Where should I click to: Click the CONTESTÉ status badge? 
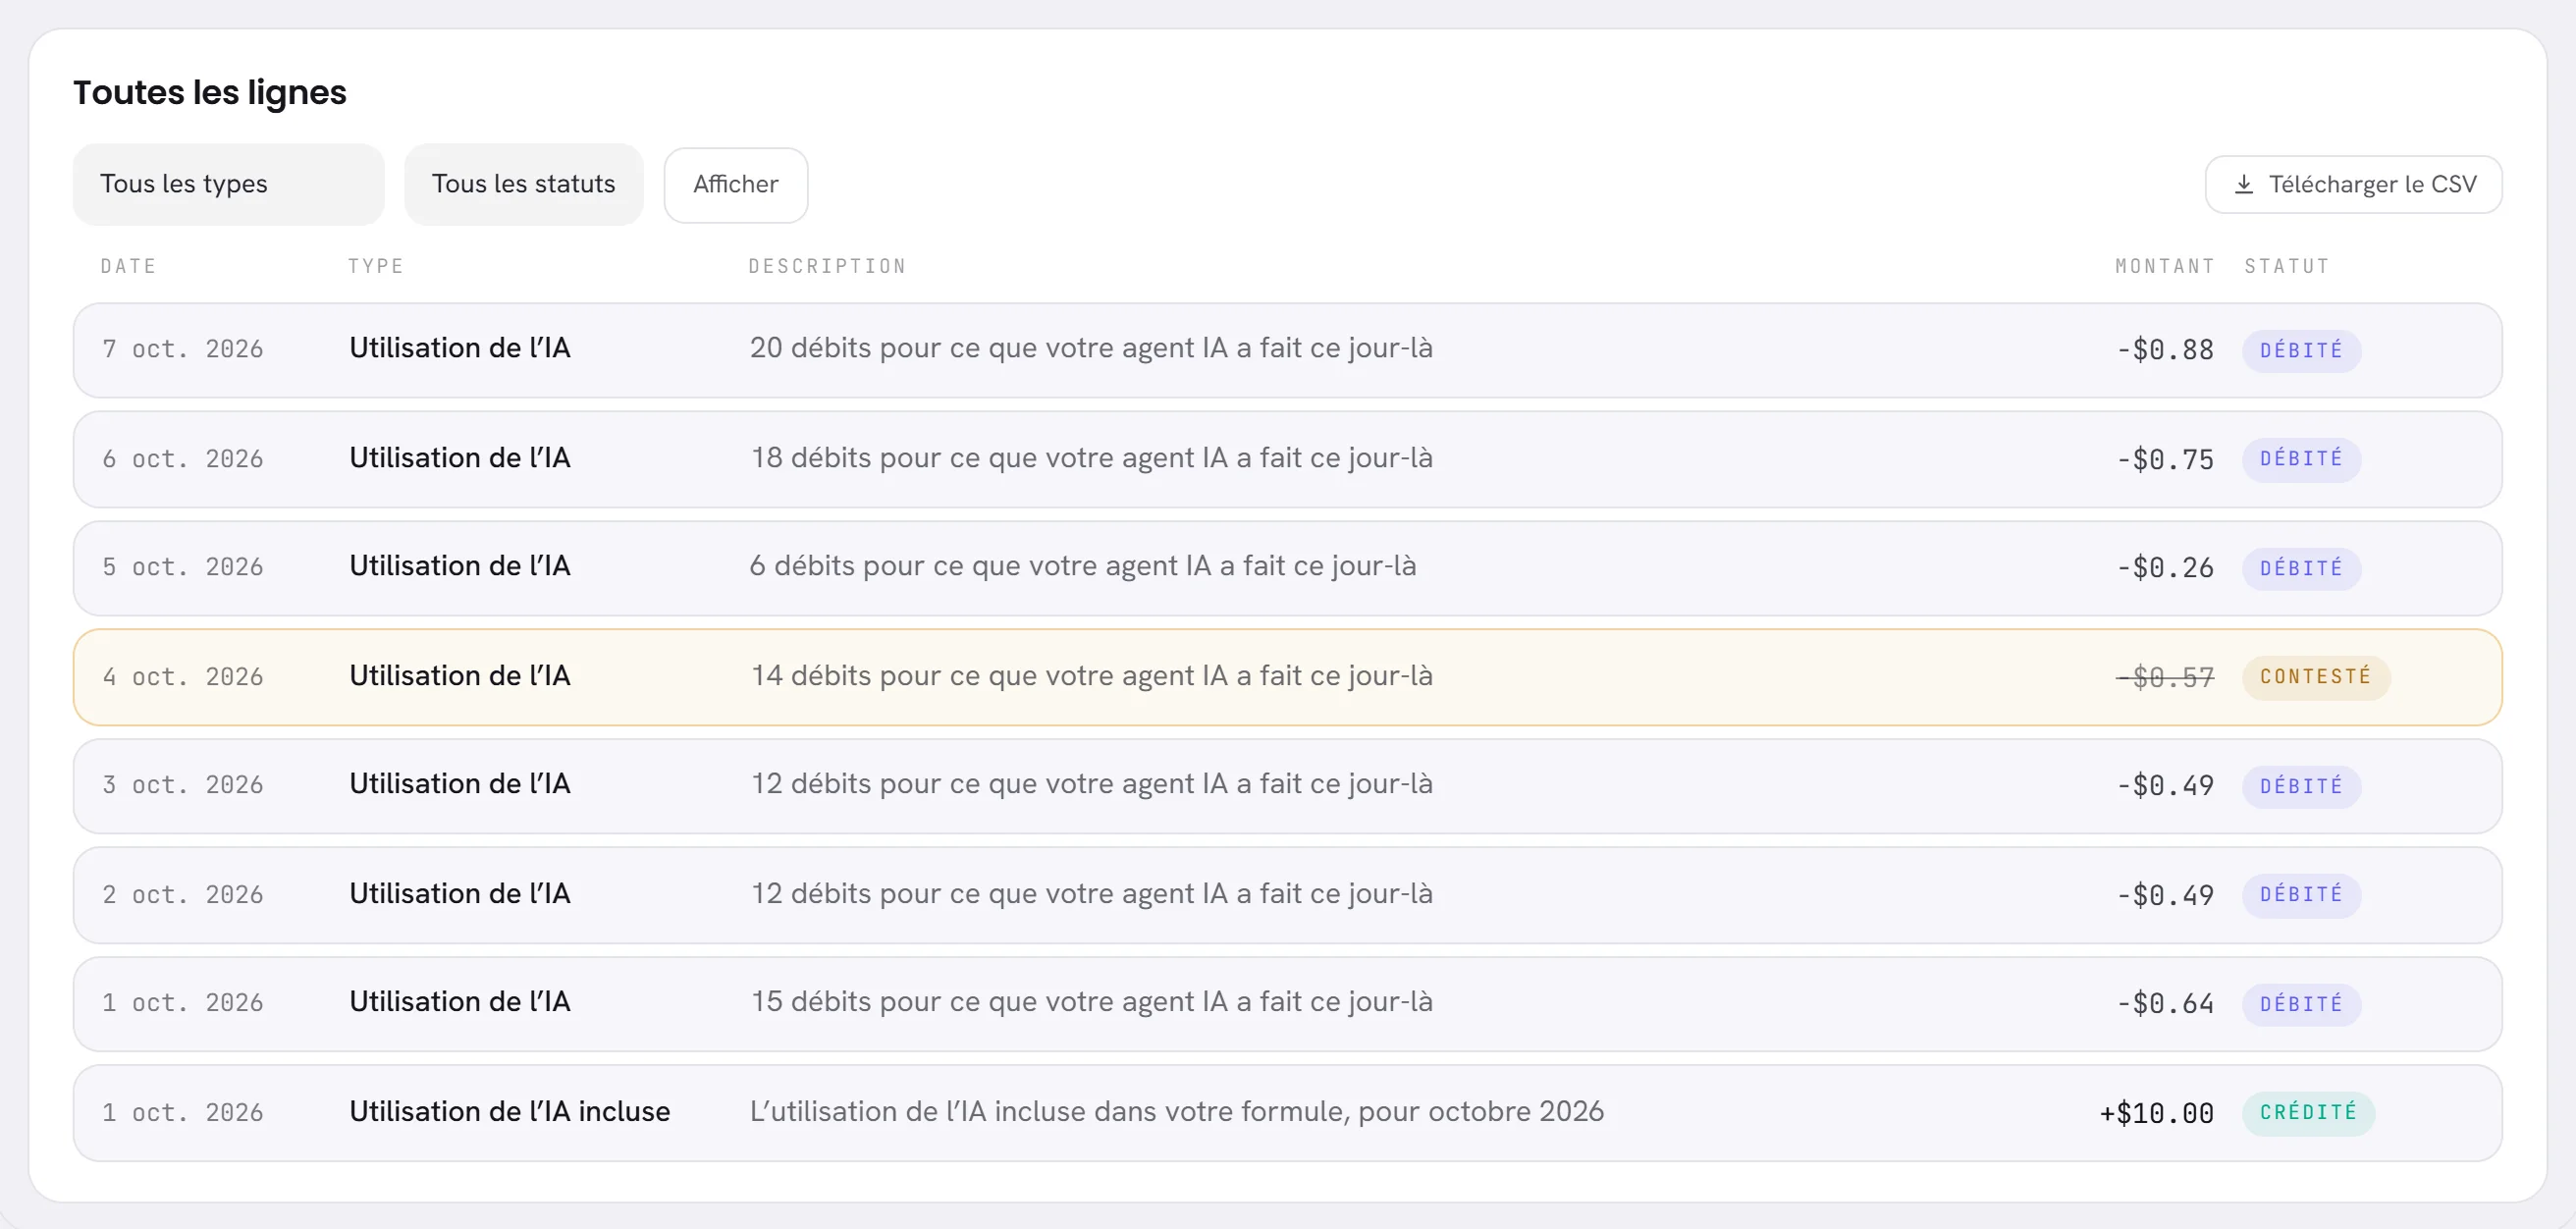(2316, 677)
